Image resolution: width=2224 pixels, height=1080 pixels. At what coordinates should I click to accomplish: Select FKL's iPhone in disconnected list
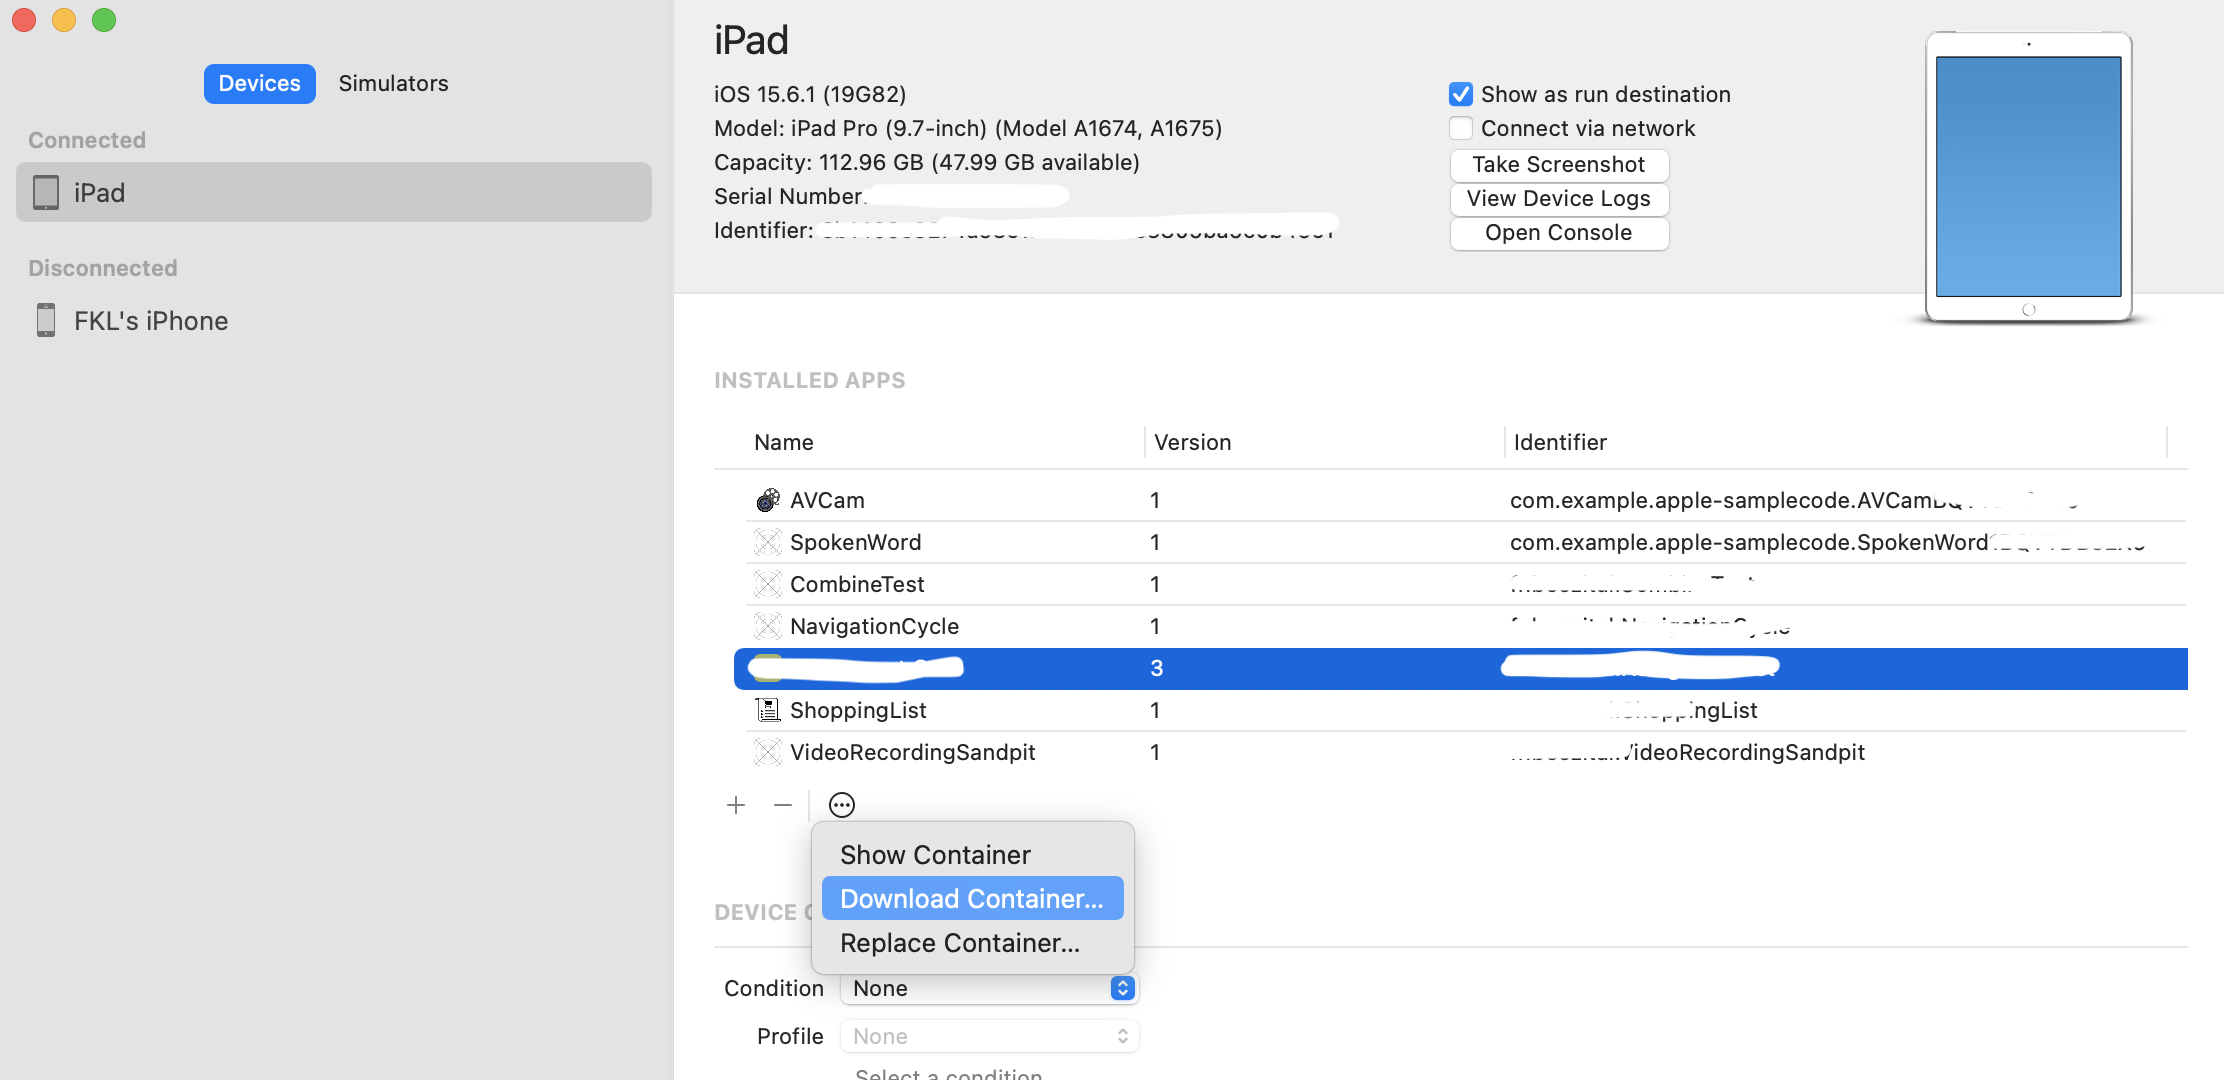[334, 320]
